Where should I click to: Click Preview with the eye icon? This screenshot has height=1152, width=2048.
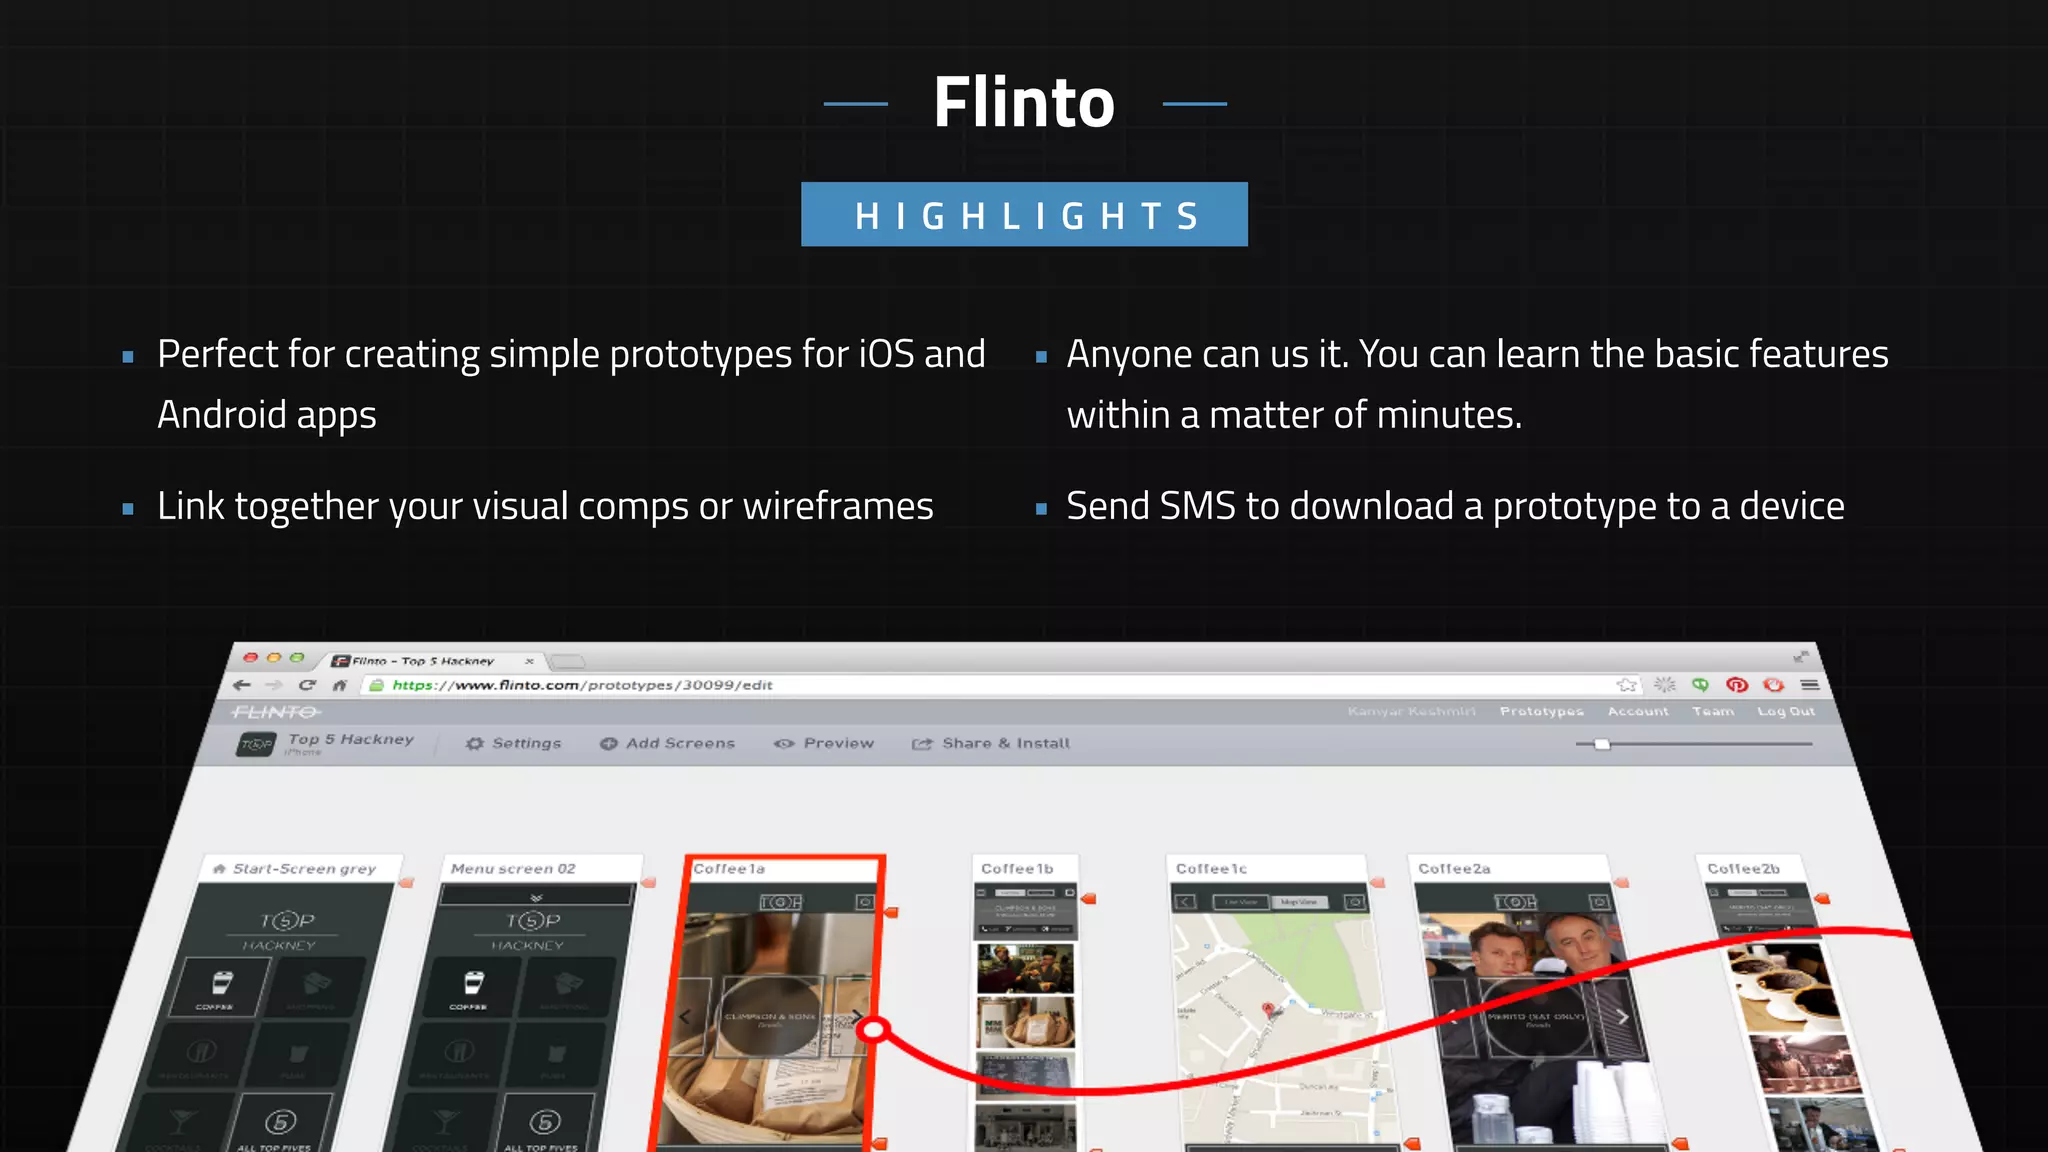[x=824, y=743]
